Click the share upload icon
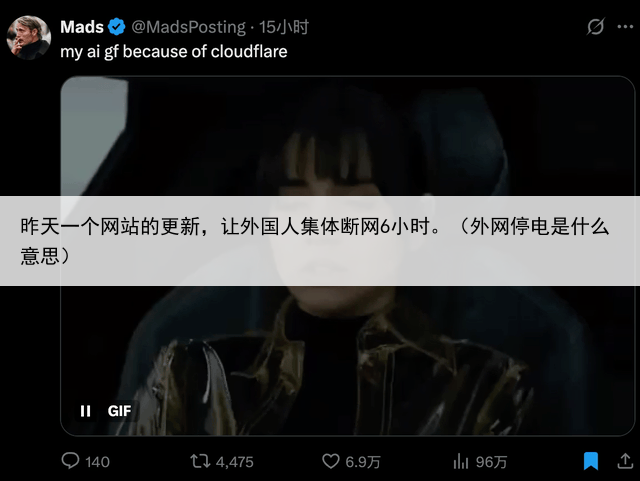 [x=625, y=461]
